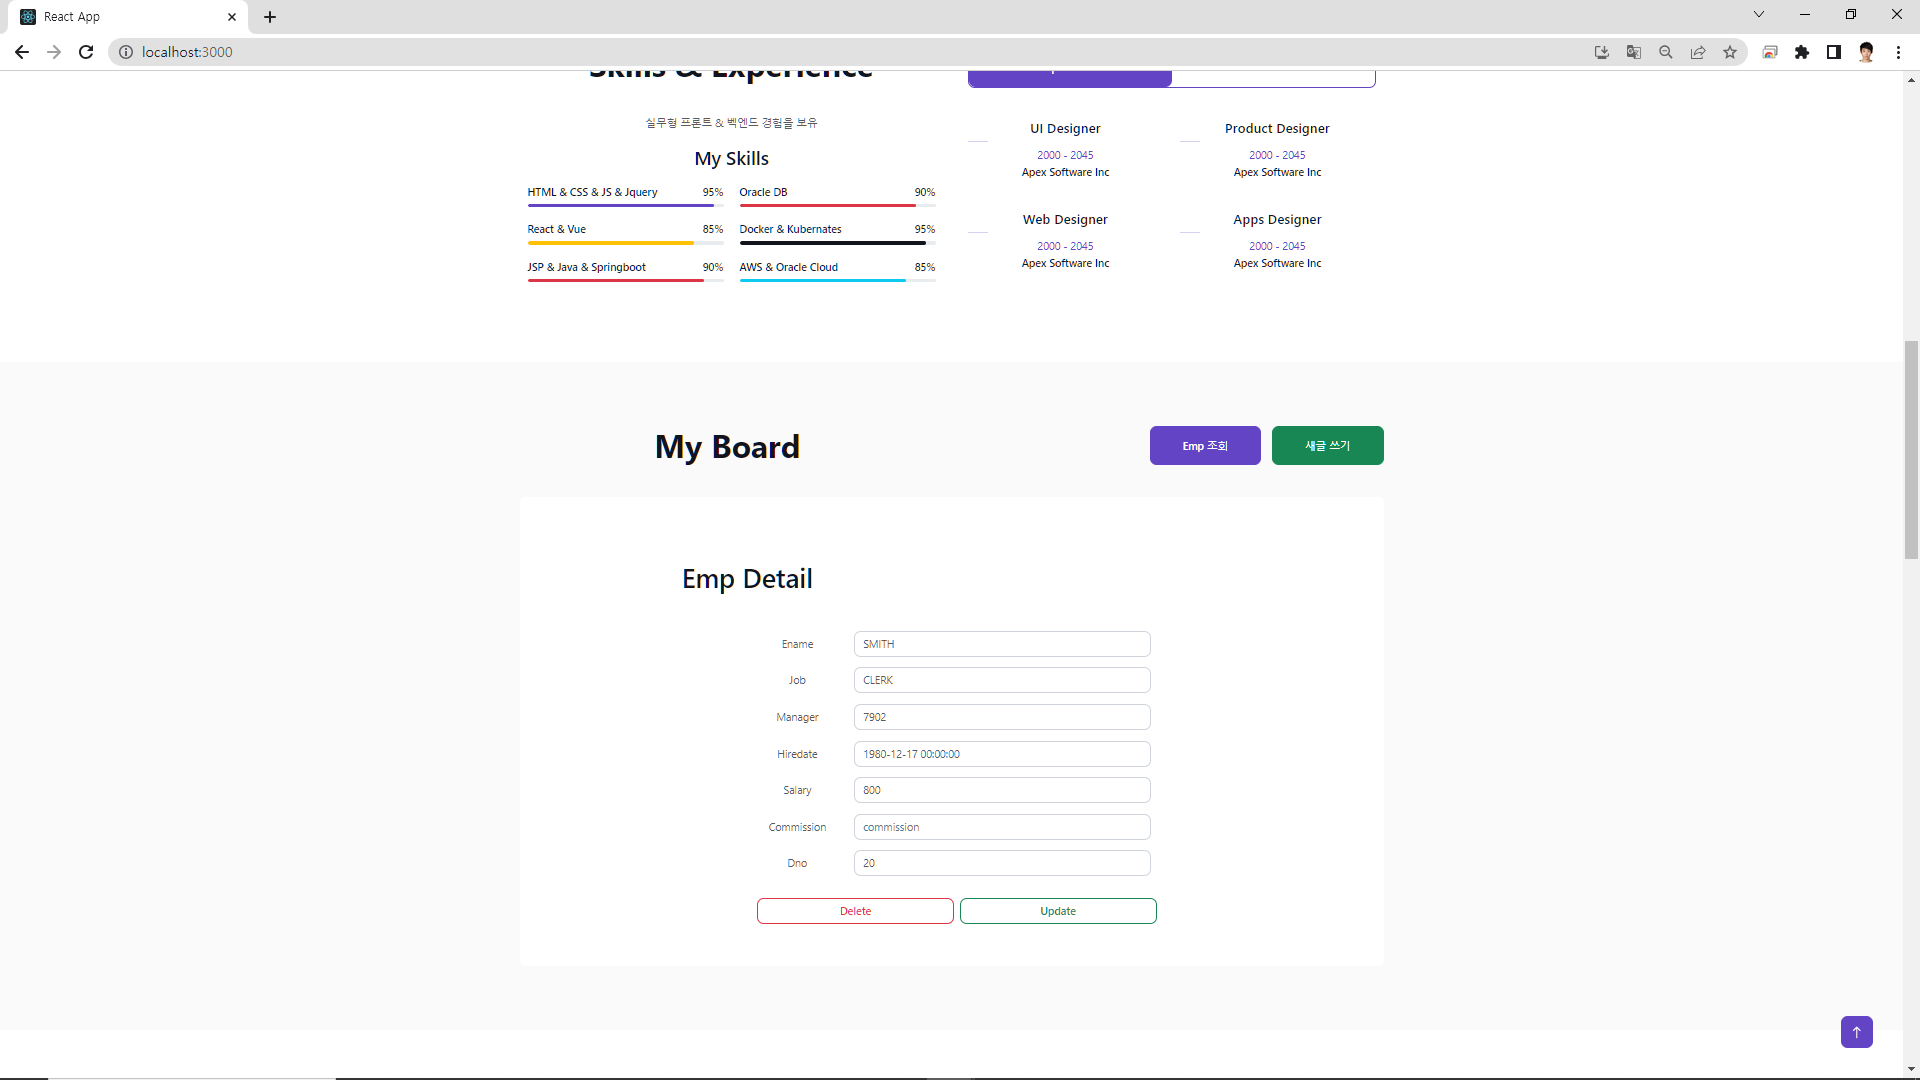The height and width of the screenshot is (1080, 1920).
Task: Toggle the browser side panel icon
Action: pos(1834,52)
